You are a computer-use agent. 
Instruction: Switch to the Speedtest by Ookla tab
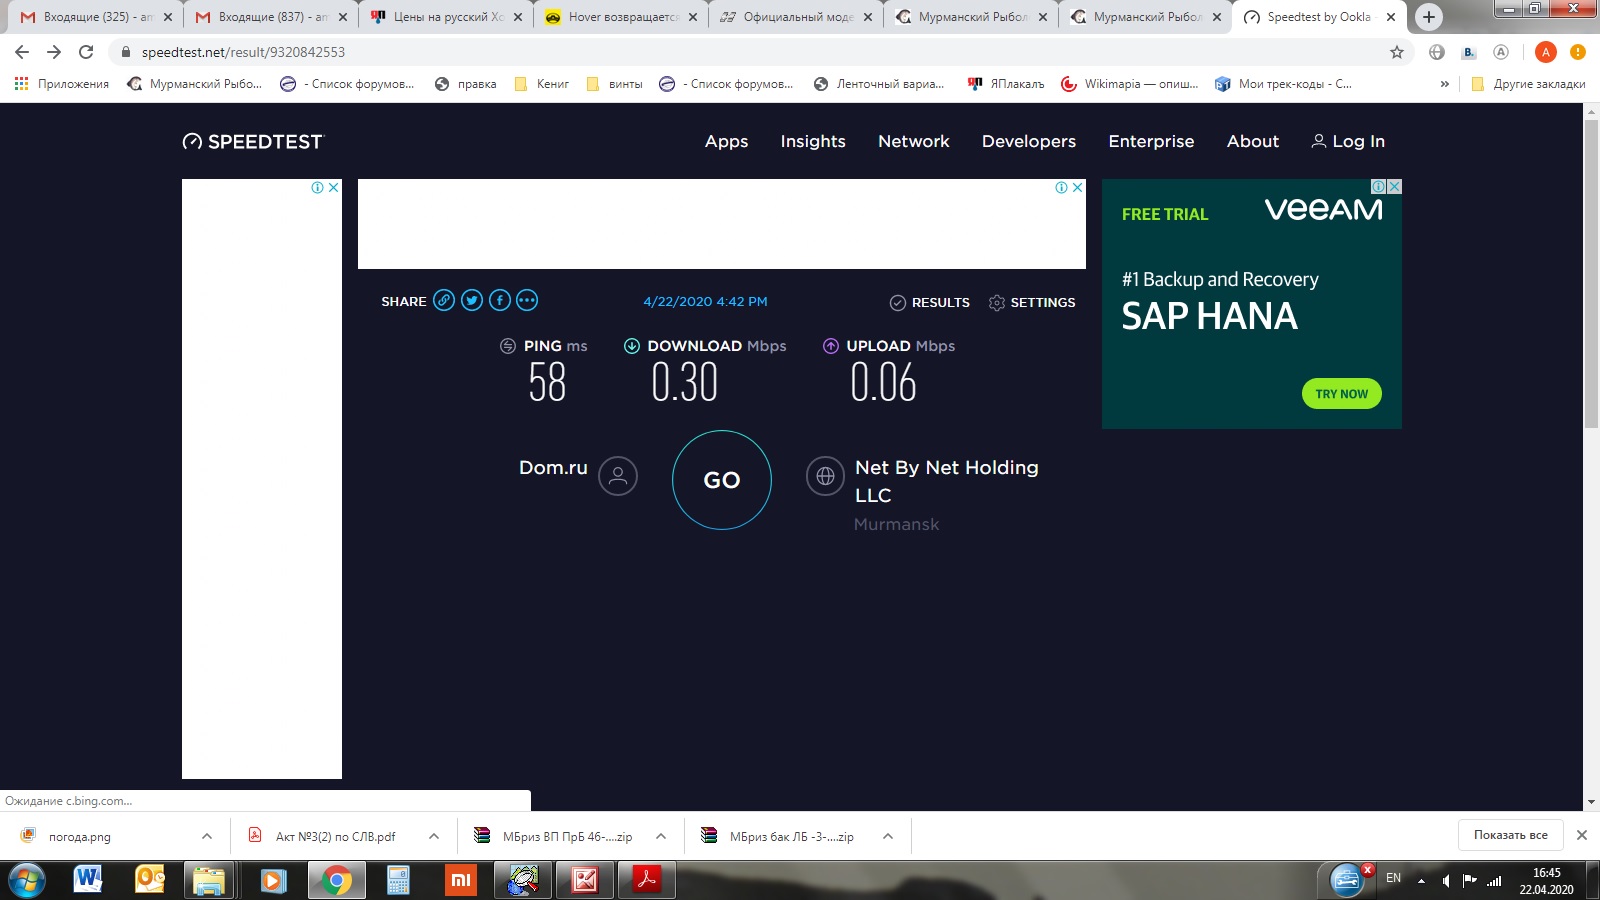pyautogui.click(x=1318, y=17)
